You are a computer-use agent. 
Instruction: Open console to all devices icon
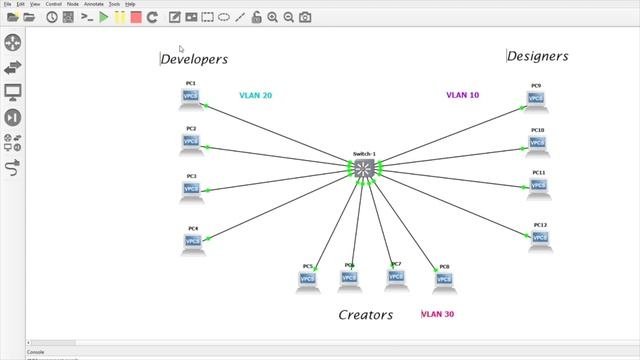(87, 17)
